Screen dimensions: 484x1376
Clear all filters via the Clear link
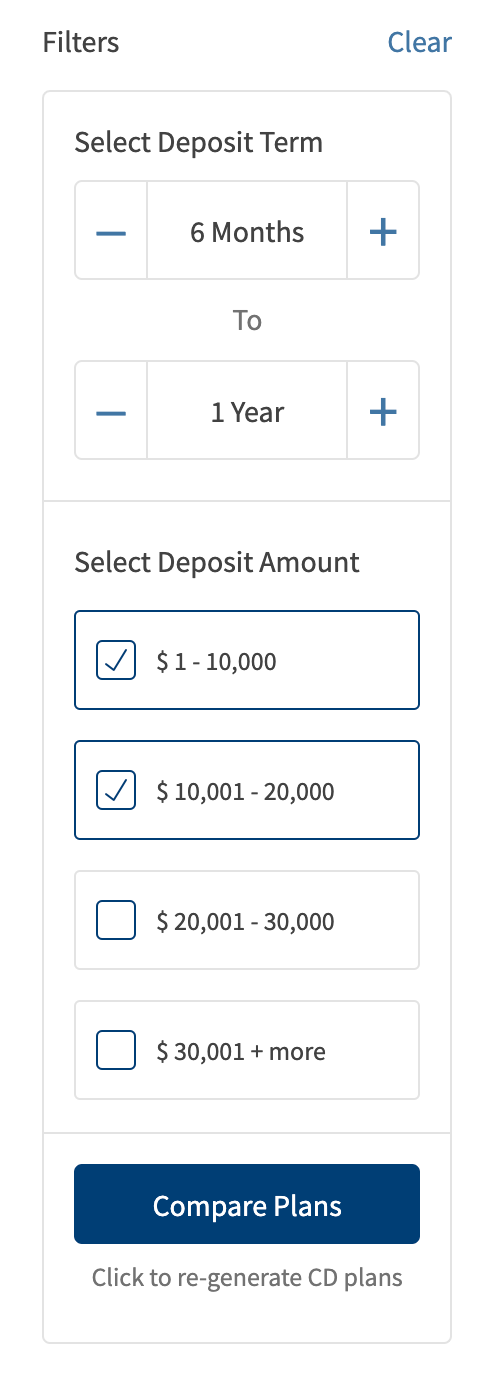click(x=420, y=42)
